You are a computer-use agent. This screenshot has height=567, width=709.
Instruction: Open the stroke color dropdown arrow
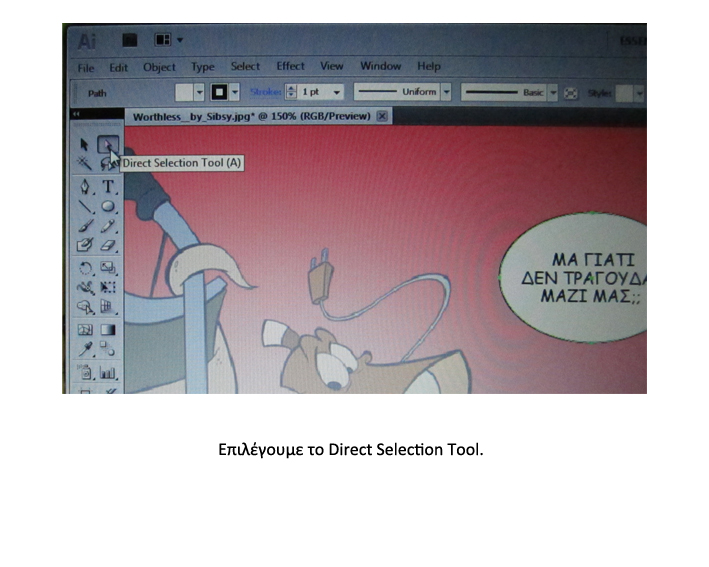coord(235,93)
